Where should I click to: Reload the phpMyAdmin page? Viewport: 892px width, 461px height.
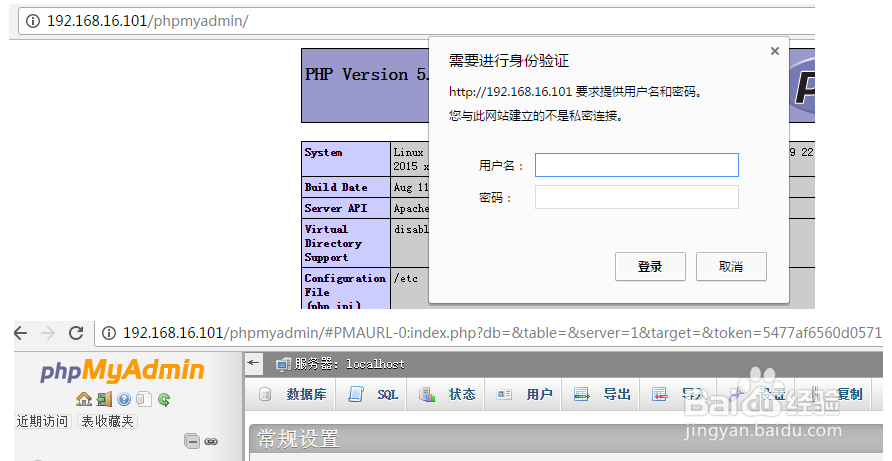(x=76, y=333)
